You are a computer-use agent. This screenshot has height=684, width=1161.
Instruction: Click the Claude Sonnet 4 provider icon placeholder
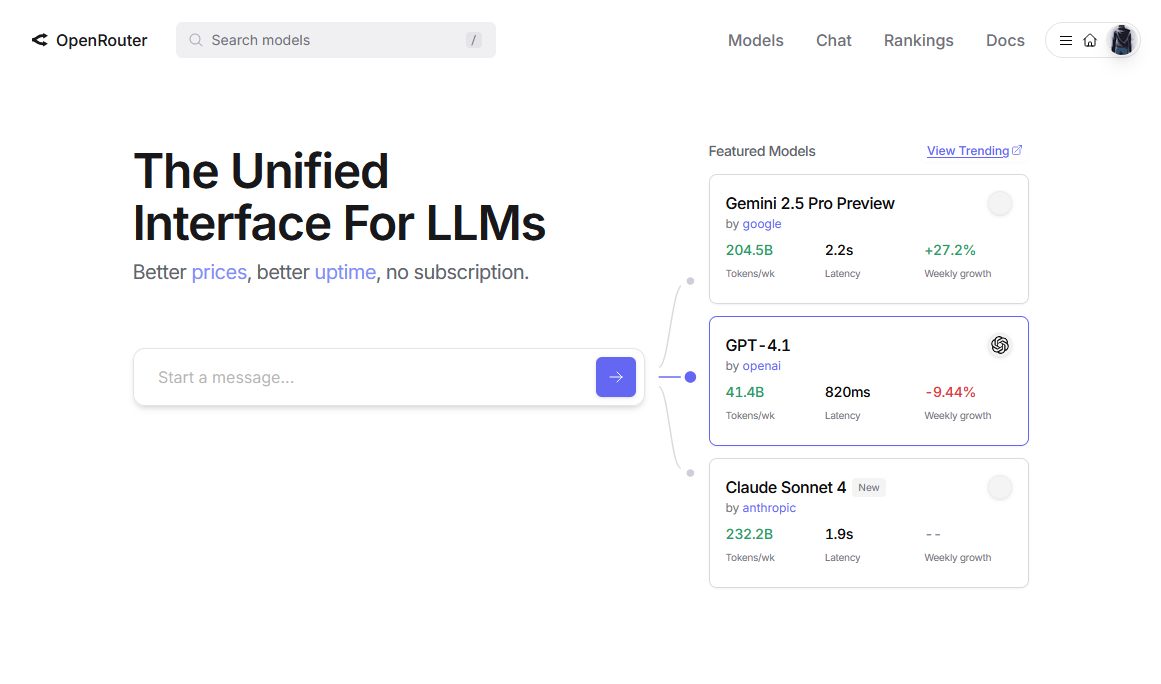tap(1000, 487)
